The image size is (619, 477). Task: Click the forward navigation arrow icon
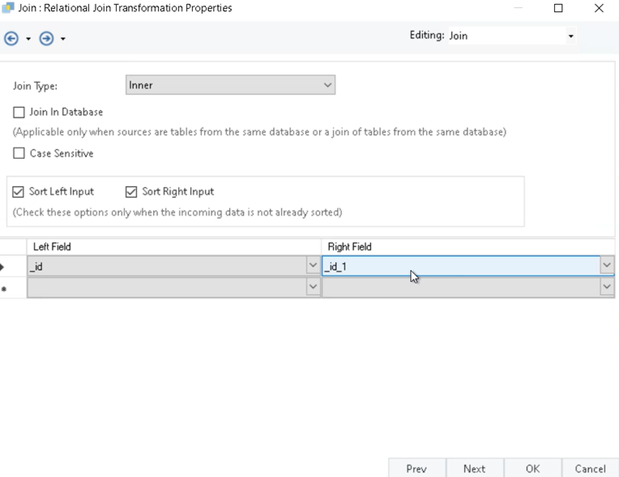46,39
